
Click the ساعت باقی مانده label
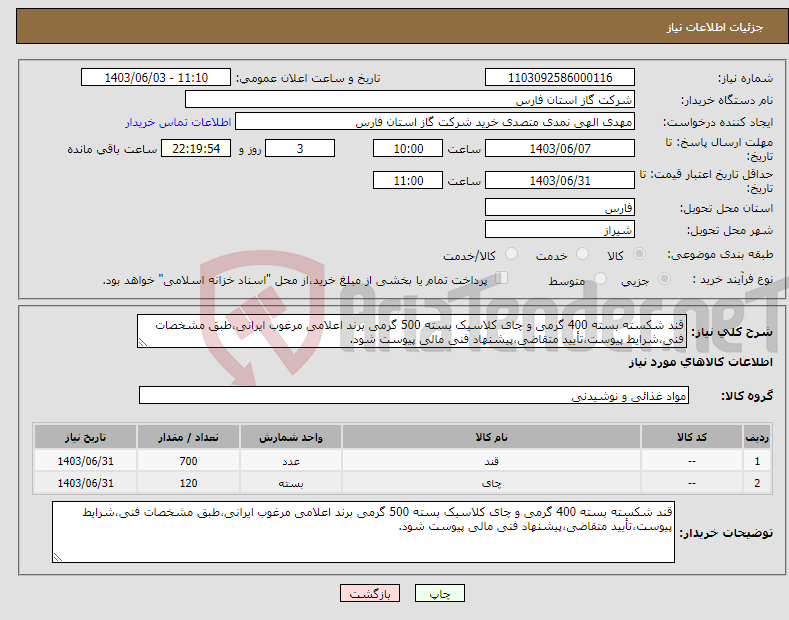tap(112, 149)
